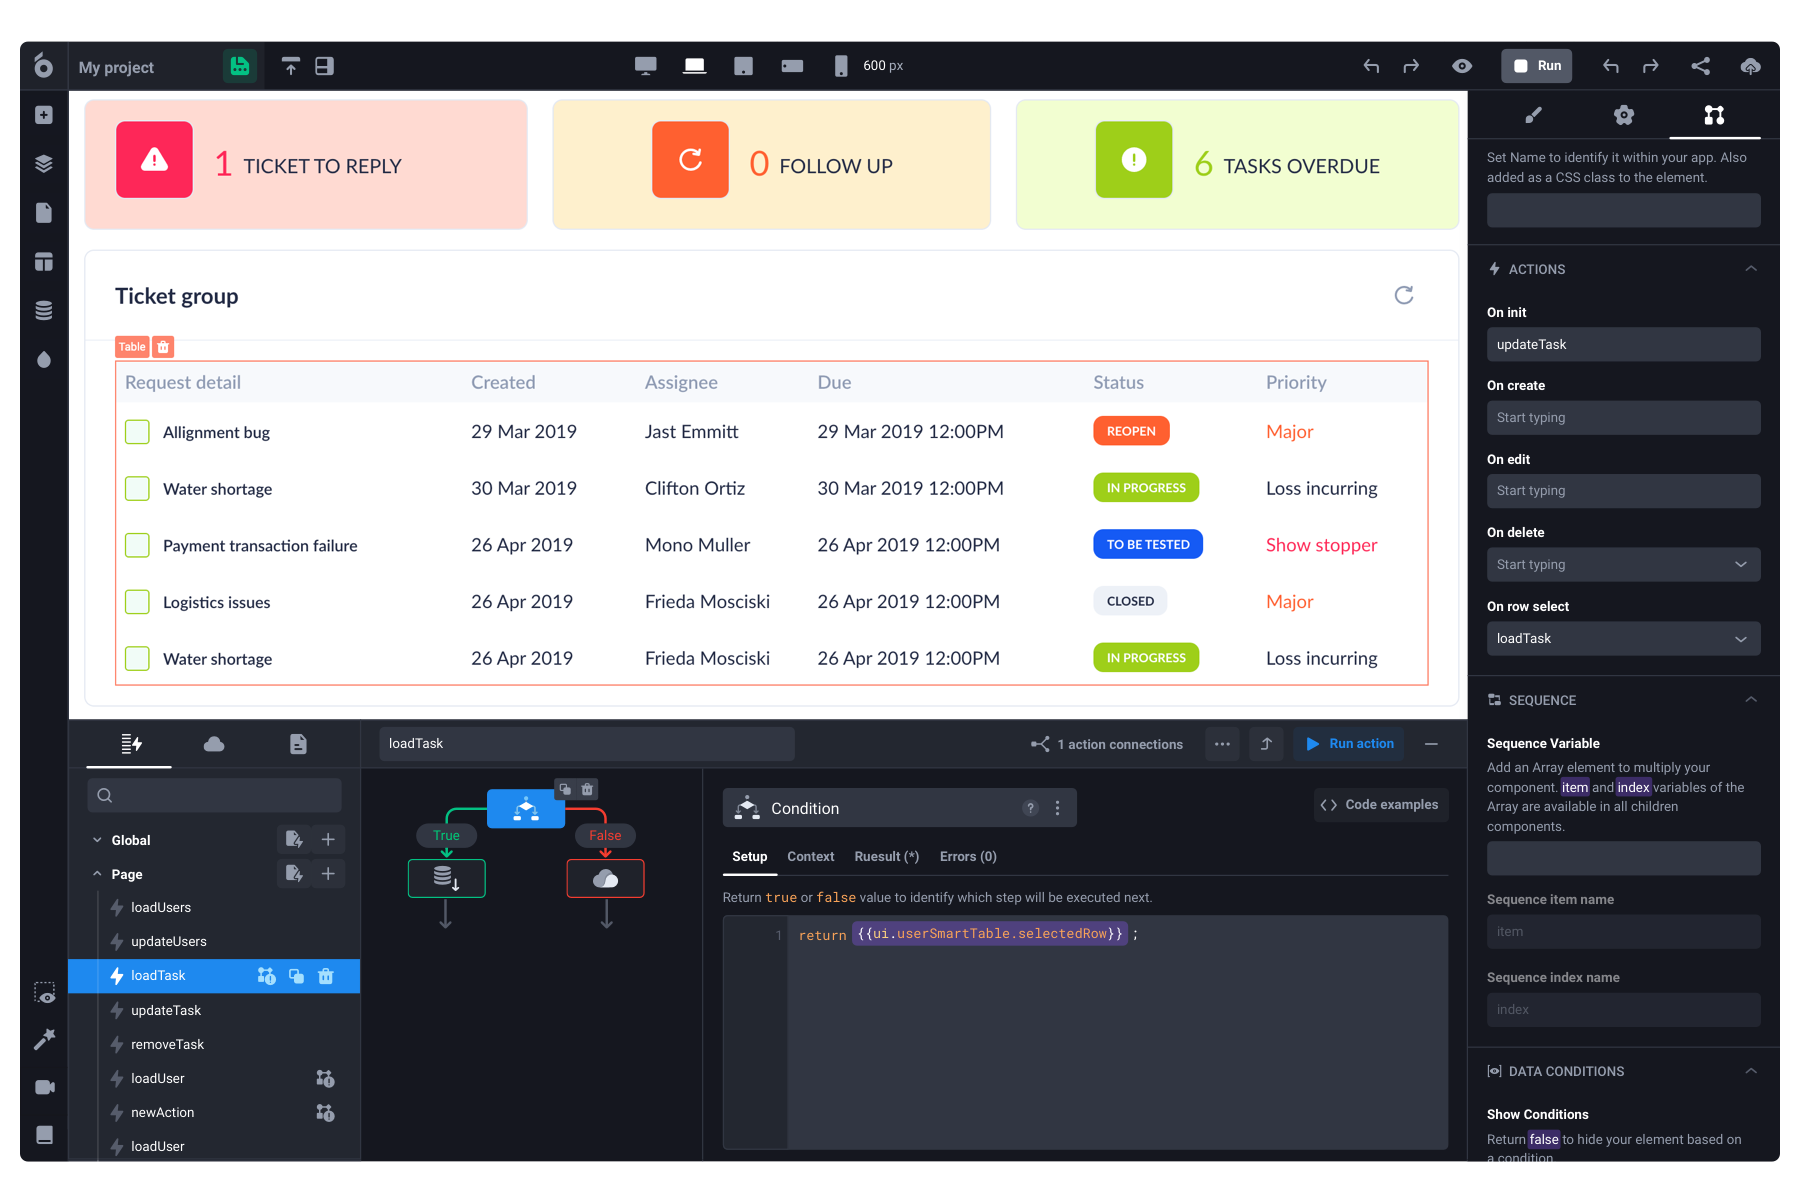
Task: Click the Run action button
Action: [1349, 743]
